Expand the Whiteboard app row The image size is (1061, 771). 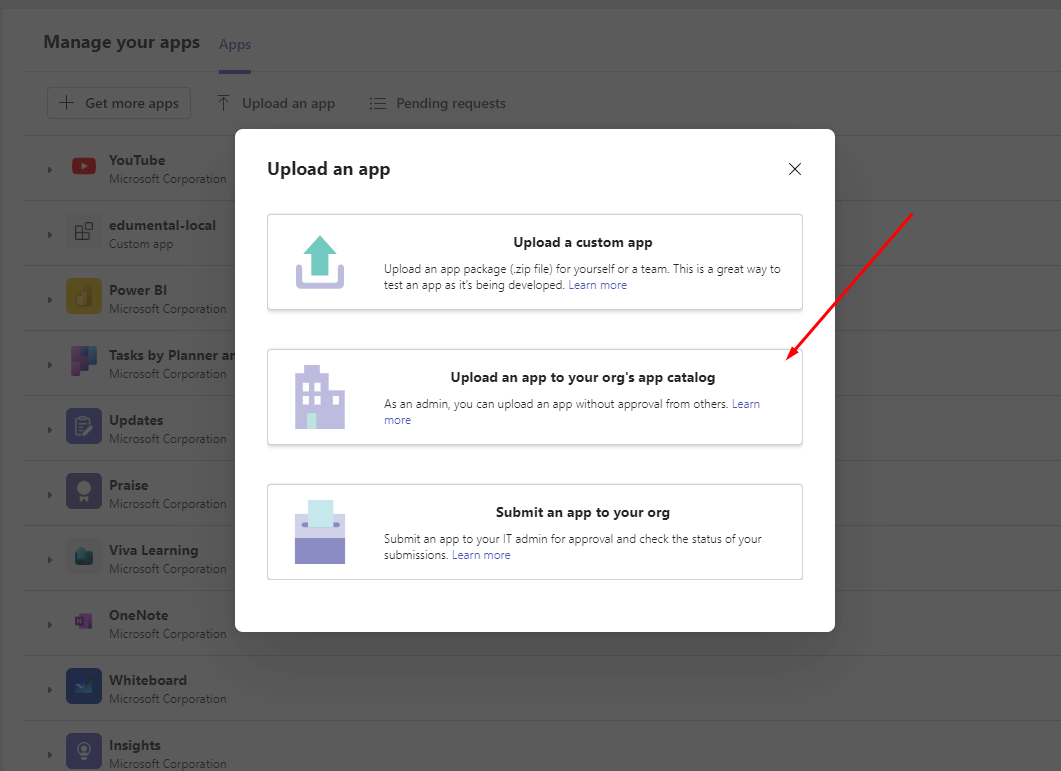[49, 689]
